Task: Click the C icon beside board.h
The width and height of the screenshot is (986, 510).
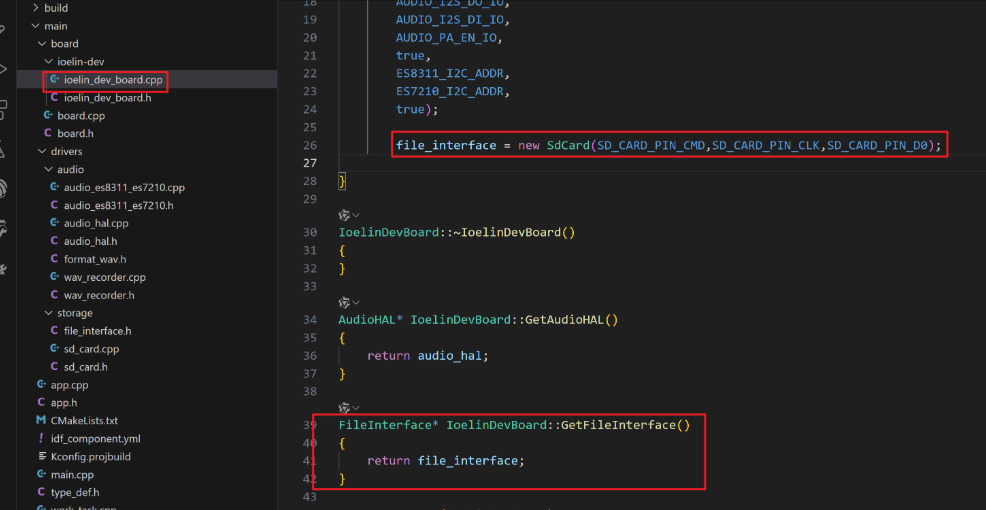Action: [47, 133]
